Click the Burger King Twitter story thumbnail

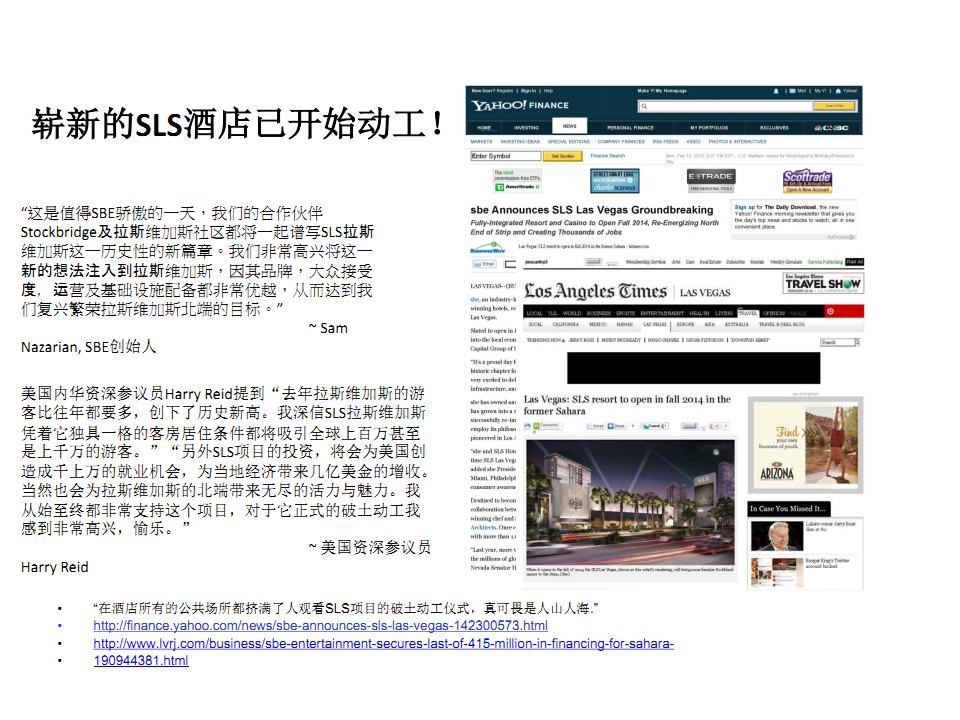777,572
